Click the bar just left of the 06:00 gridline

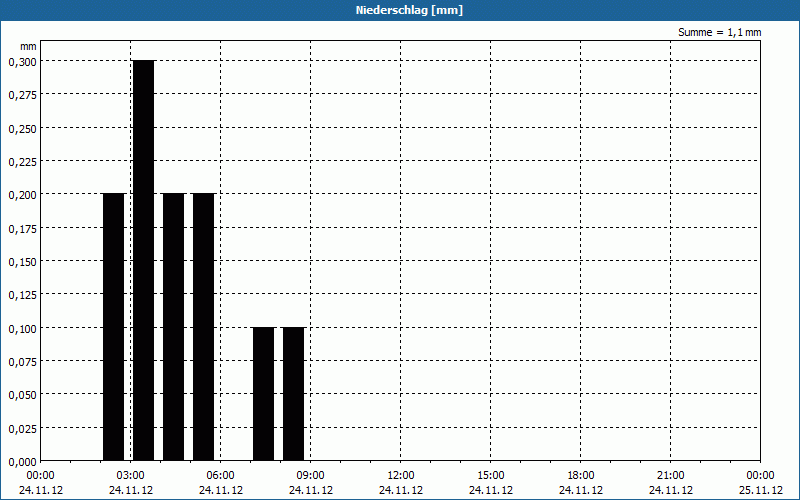pos(203,327)
